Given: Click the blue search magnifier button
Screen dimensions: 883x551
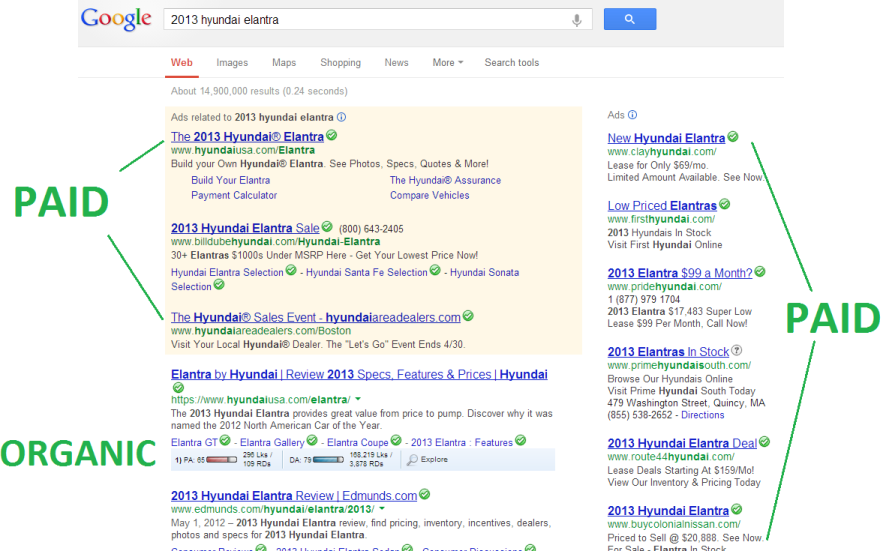Looking at the screenshot, I should (x=630, y=19).
